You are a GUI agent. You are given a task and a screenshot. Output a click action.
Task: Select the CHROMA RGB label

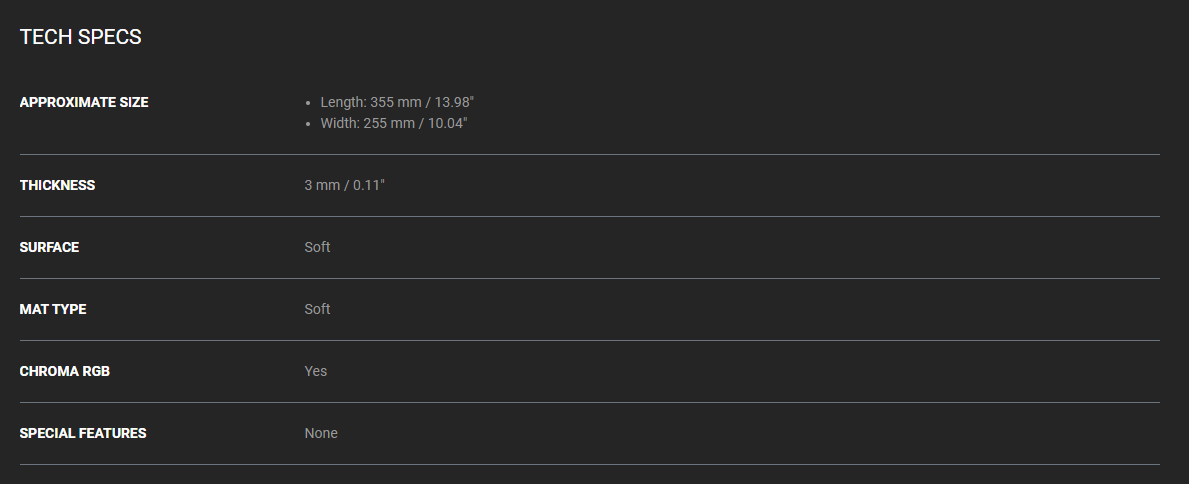click(x=65, y=371)
